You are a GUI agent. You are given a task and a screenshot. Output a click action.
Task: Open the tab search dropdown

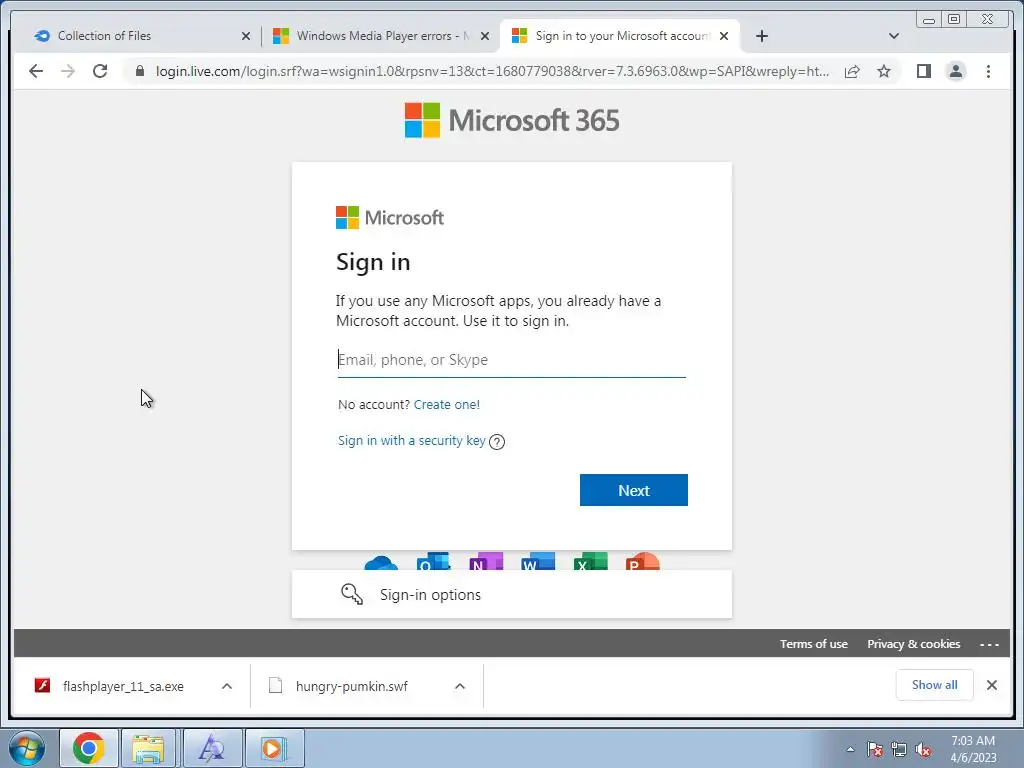coord(894,36)
